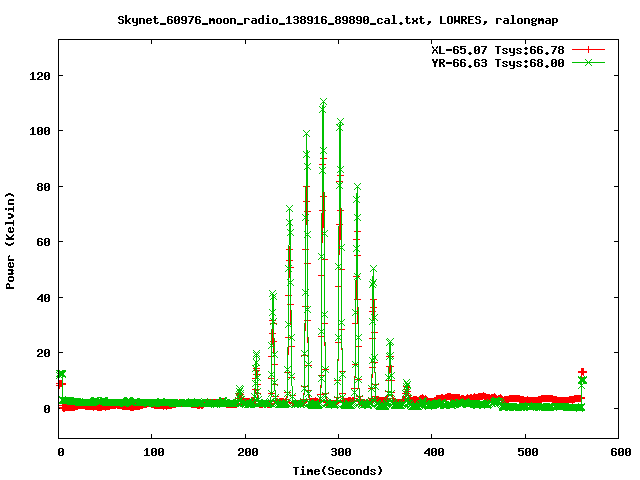Click the green cross marker at time zero

[61, 374]
